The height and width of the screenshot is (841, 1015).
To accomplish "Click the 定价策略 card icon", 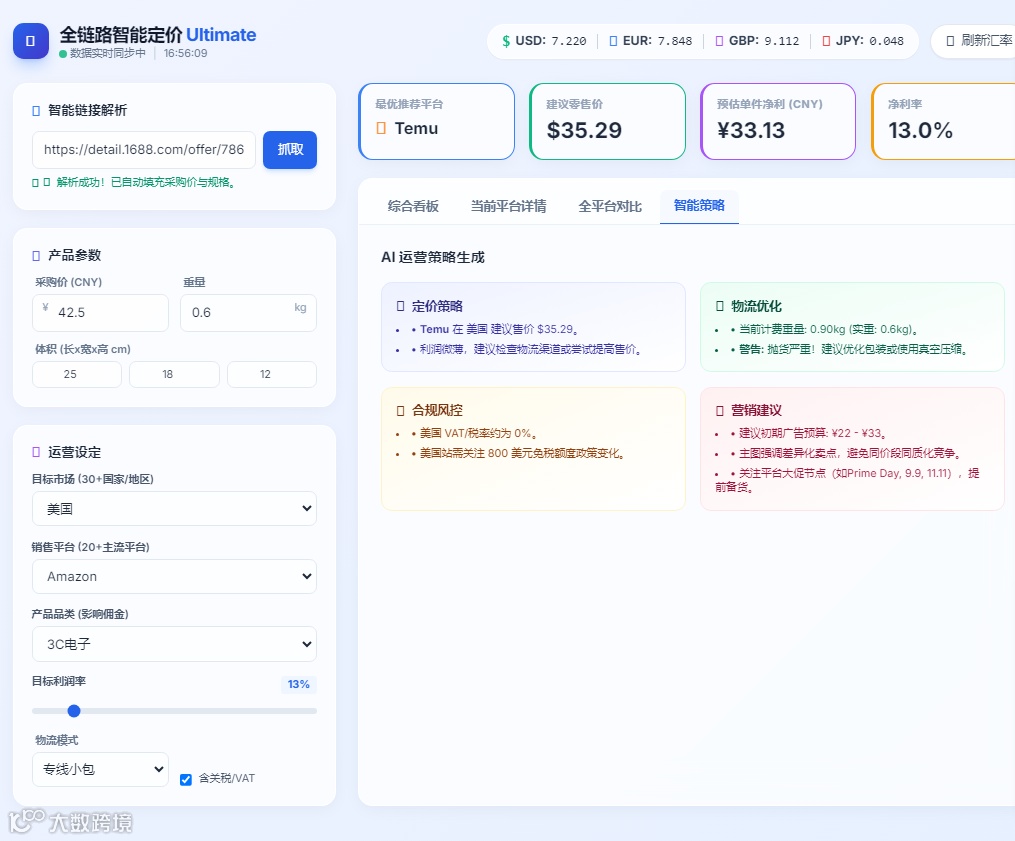I will [x=401, y=306].
